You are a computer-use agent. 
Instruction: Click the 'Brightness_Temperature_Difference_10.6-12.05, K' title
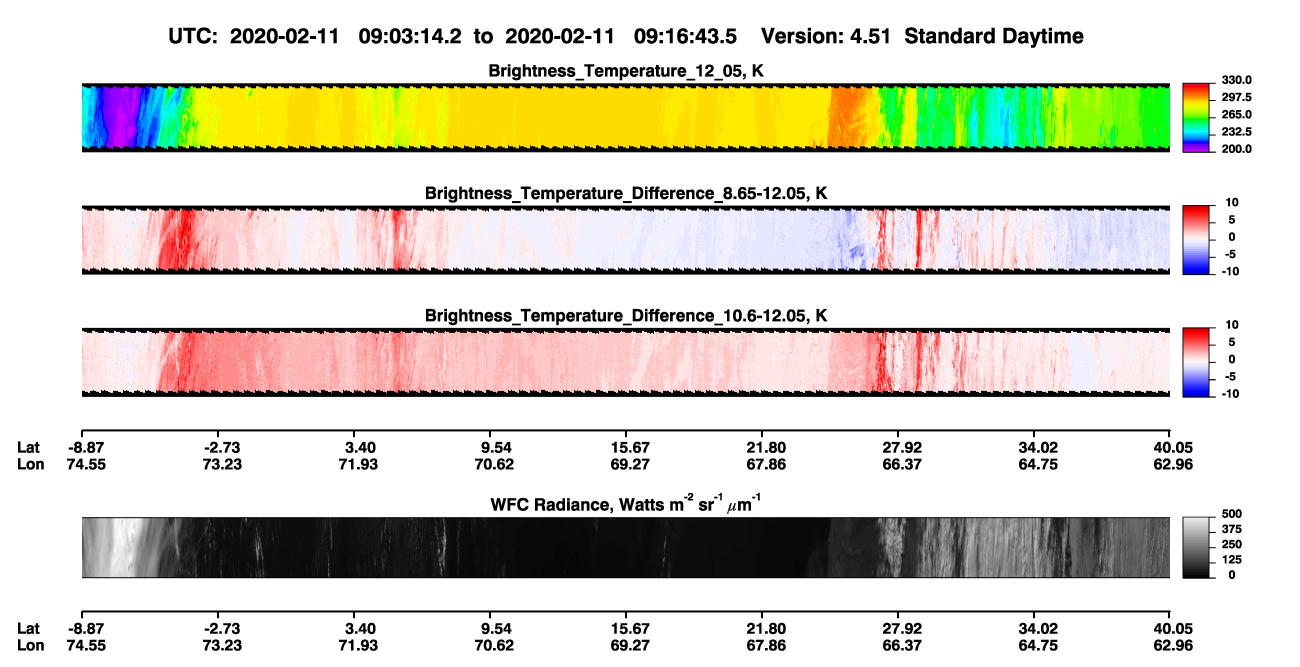tap(626, 315)
